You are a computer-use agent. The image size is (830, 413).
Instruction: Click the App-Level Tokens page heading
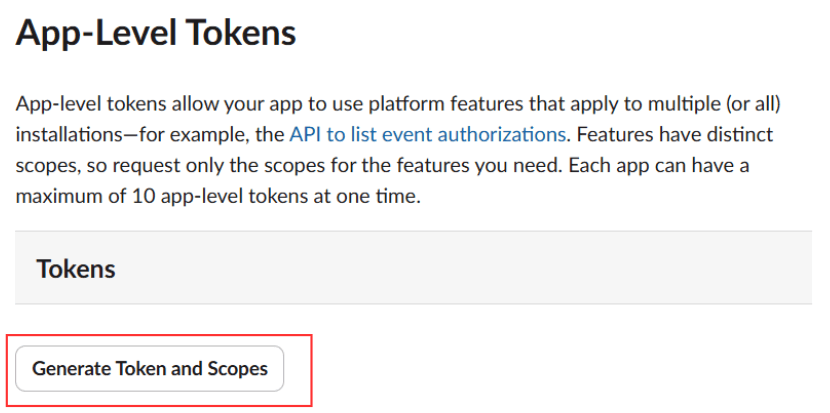pyautogui.click(x=156, y=35)
